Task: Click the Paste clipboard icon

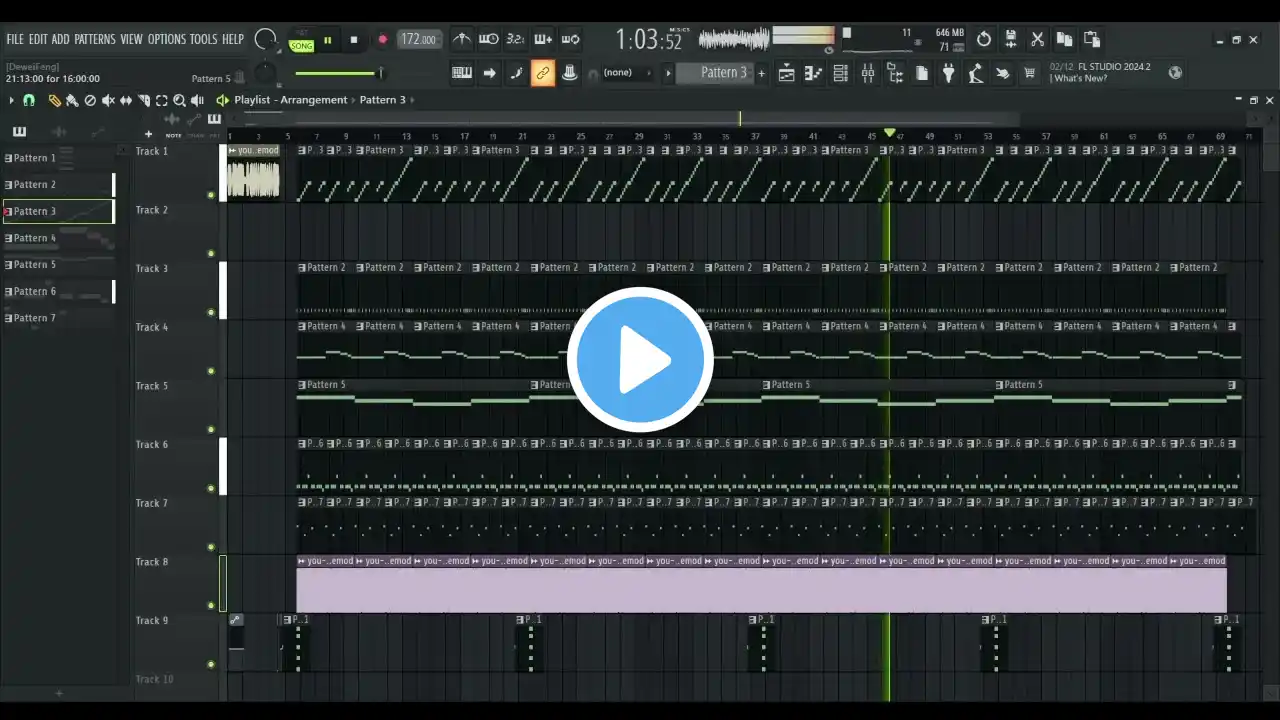Action: pyautogui.click(x=1092, y=39)
